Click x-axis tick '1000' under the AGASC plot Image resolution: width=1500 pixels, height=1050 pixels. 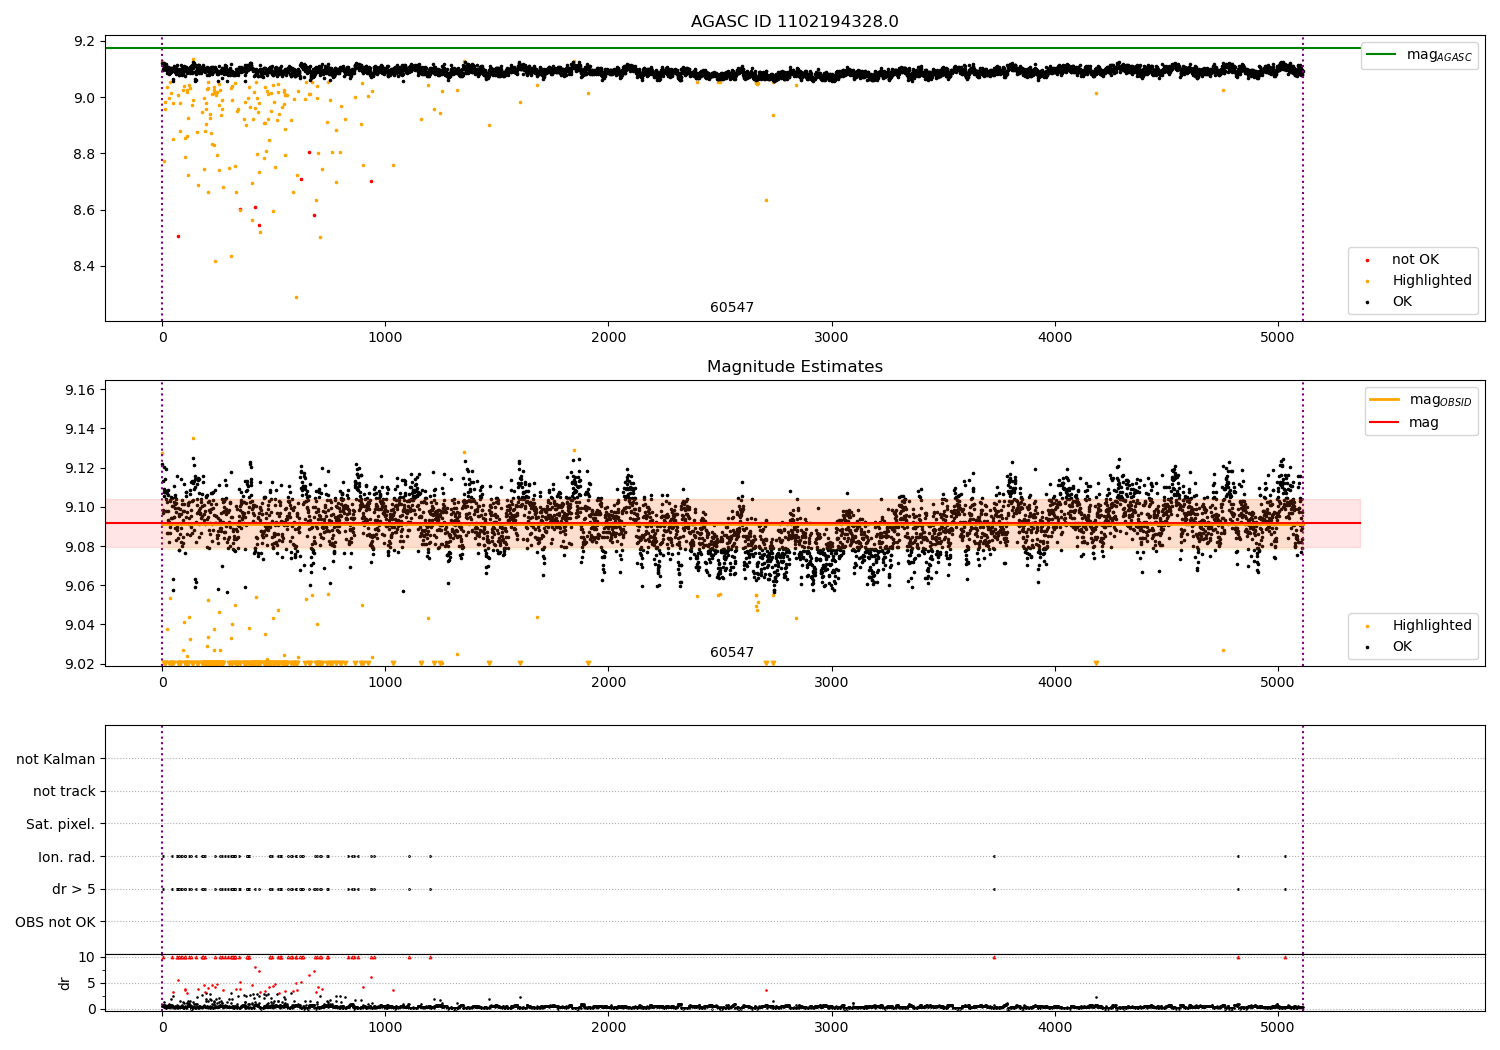click(x=385, y=338)
